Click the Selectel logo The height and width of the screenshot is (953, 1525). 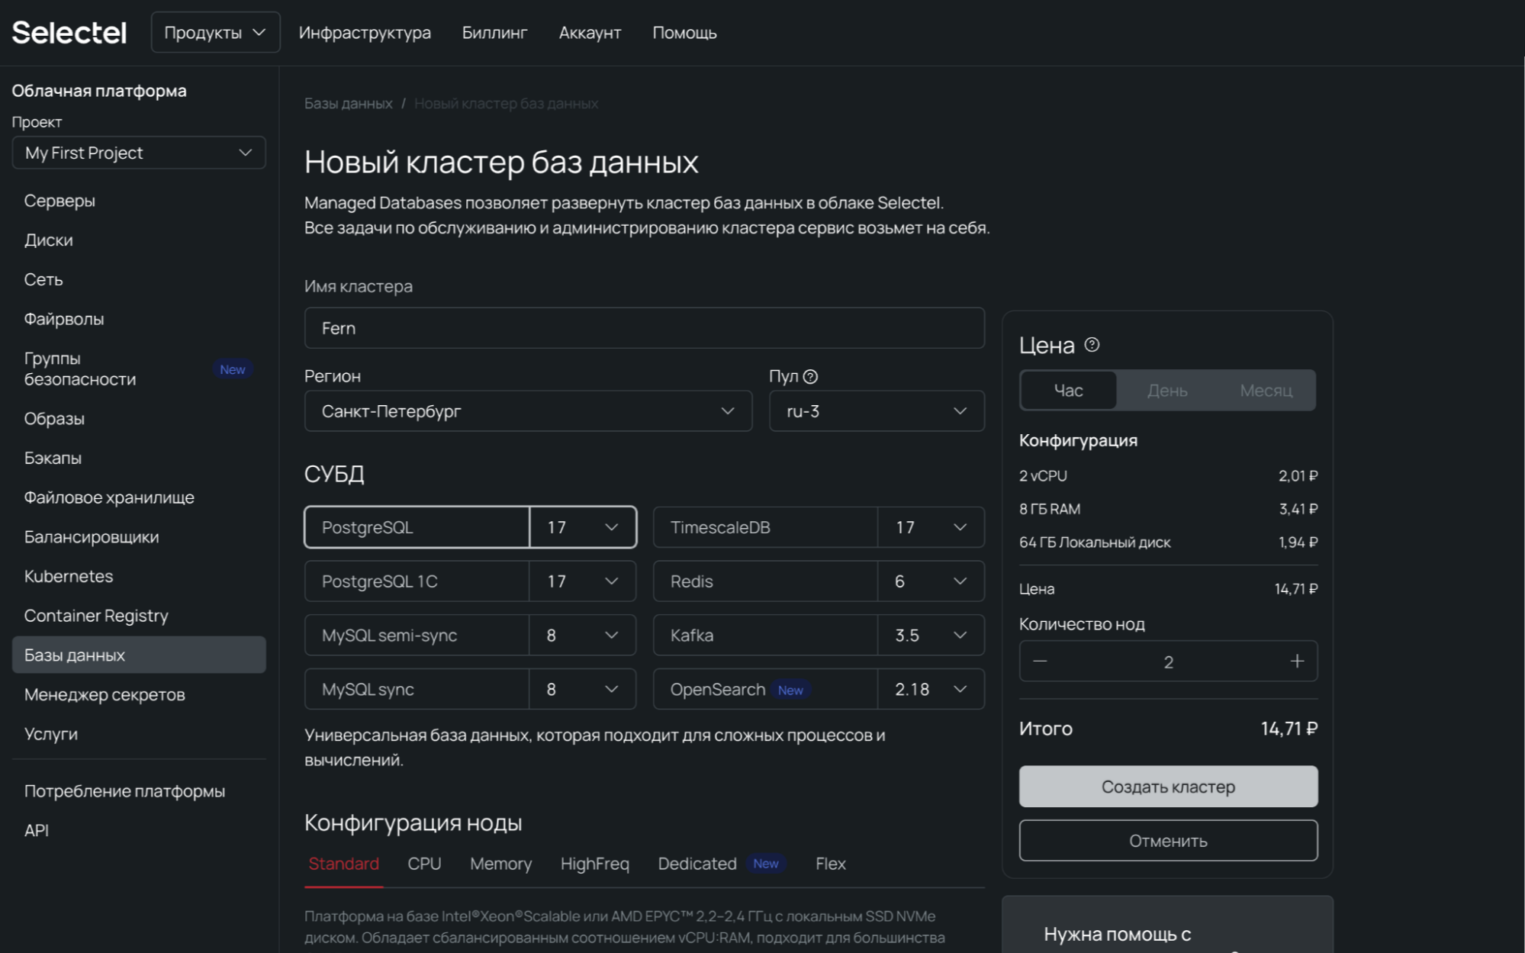pyautogui.click(x=69, y=33)
